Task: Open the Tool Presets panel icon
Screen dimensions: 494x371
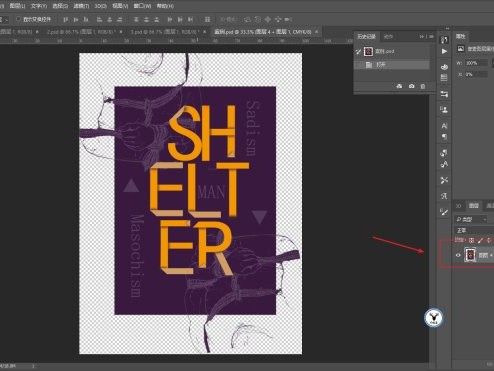Action: (x=444, y=180)
